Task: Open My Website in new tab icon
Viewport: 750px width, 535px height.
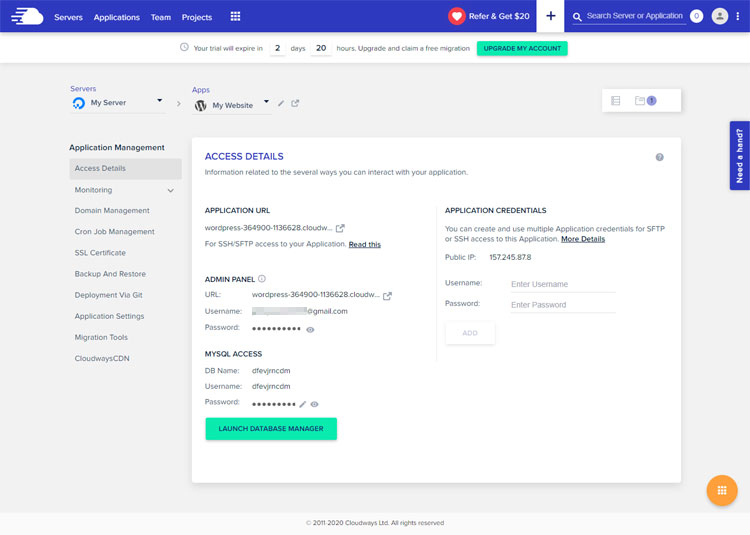Action: pyautogui.click(x=295, y=103)
